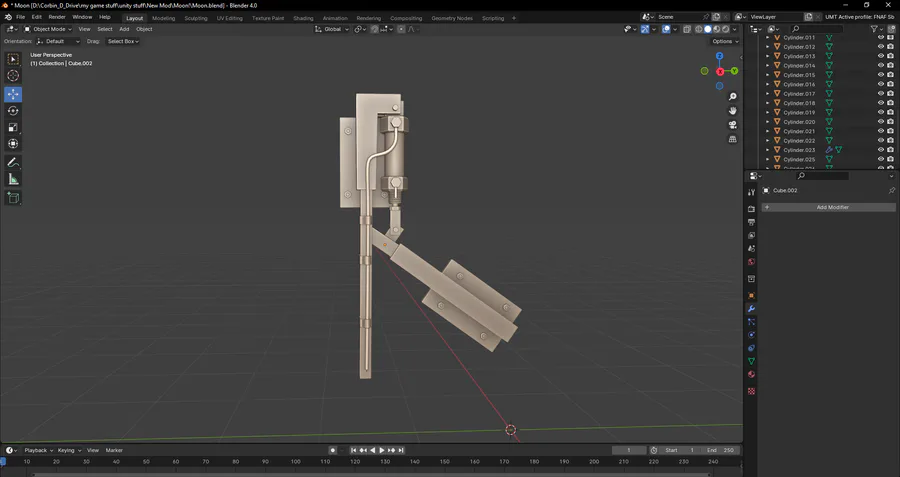Open the Tool properties tab
The height and width of the screenshot is (477, 900).
(751, 192)
